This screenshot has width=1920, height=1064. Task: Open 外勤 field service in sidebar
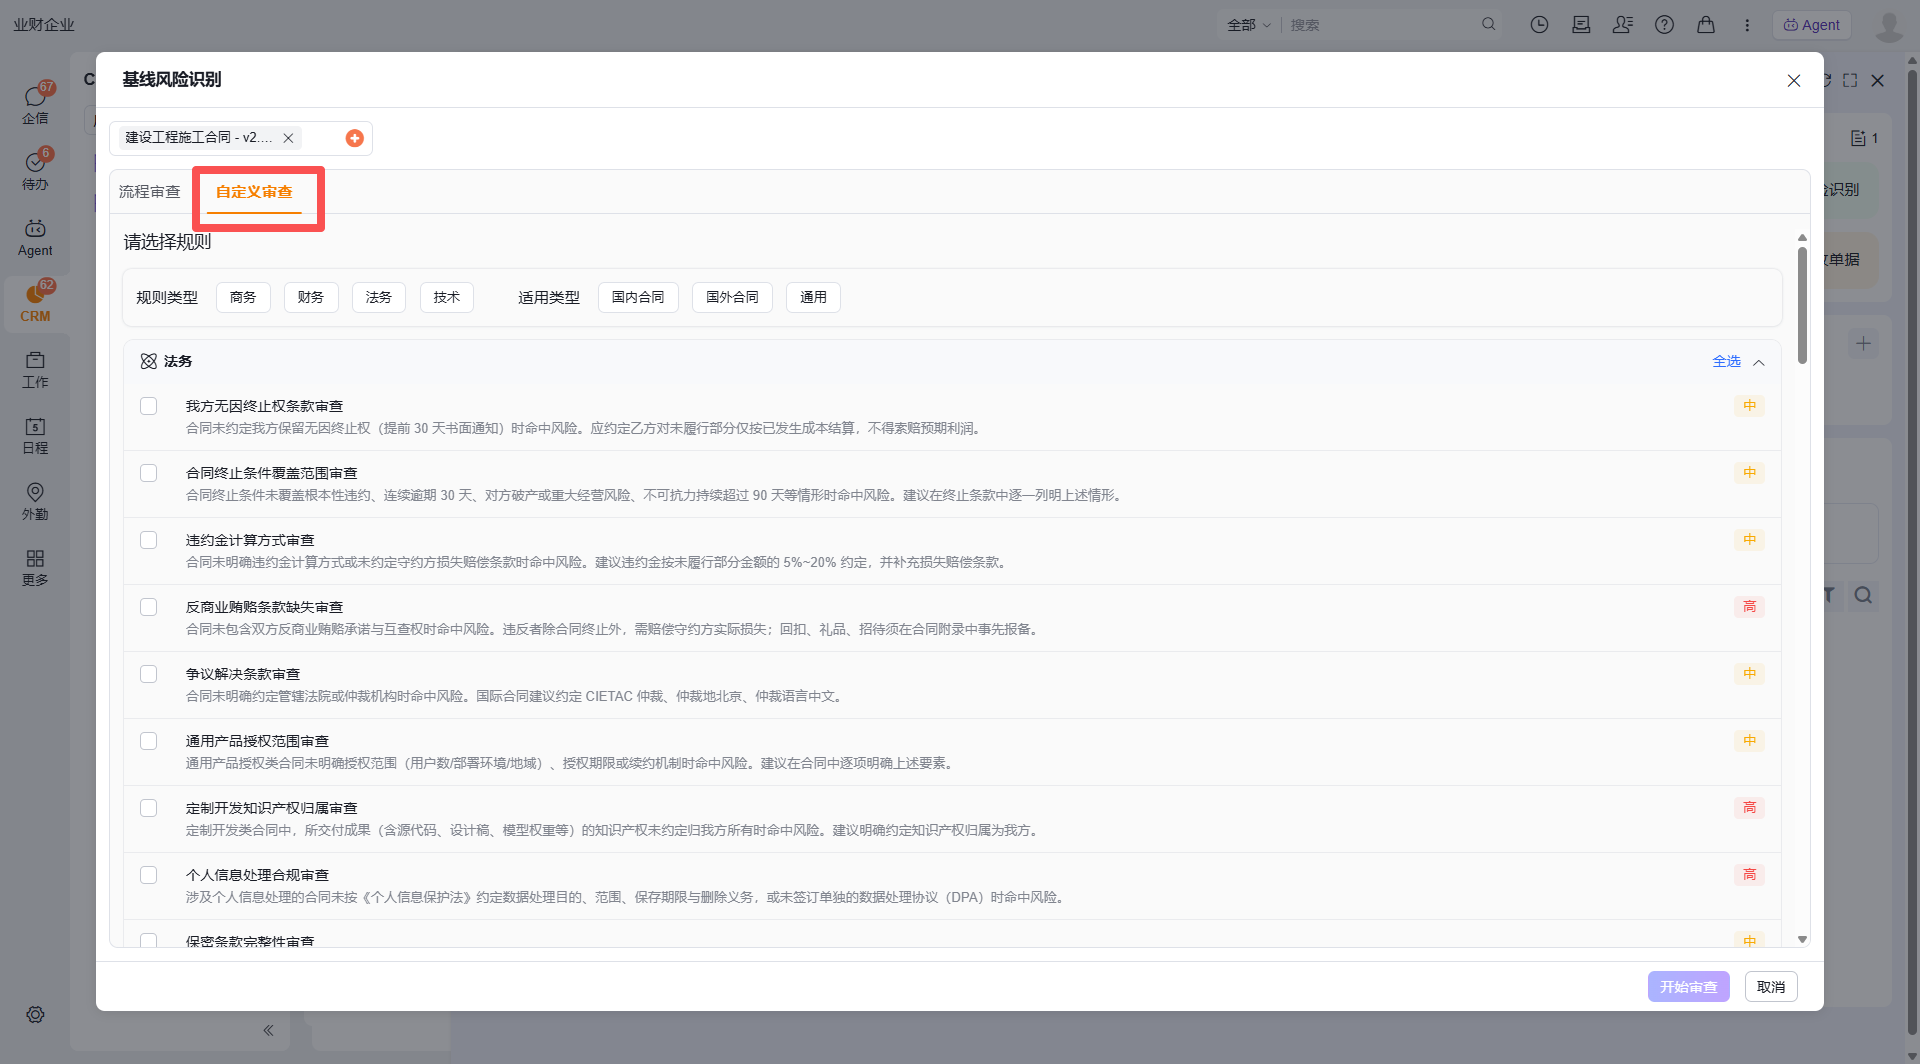point(35,501)
